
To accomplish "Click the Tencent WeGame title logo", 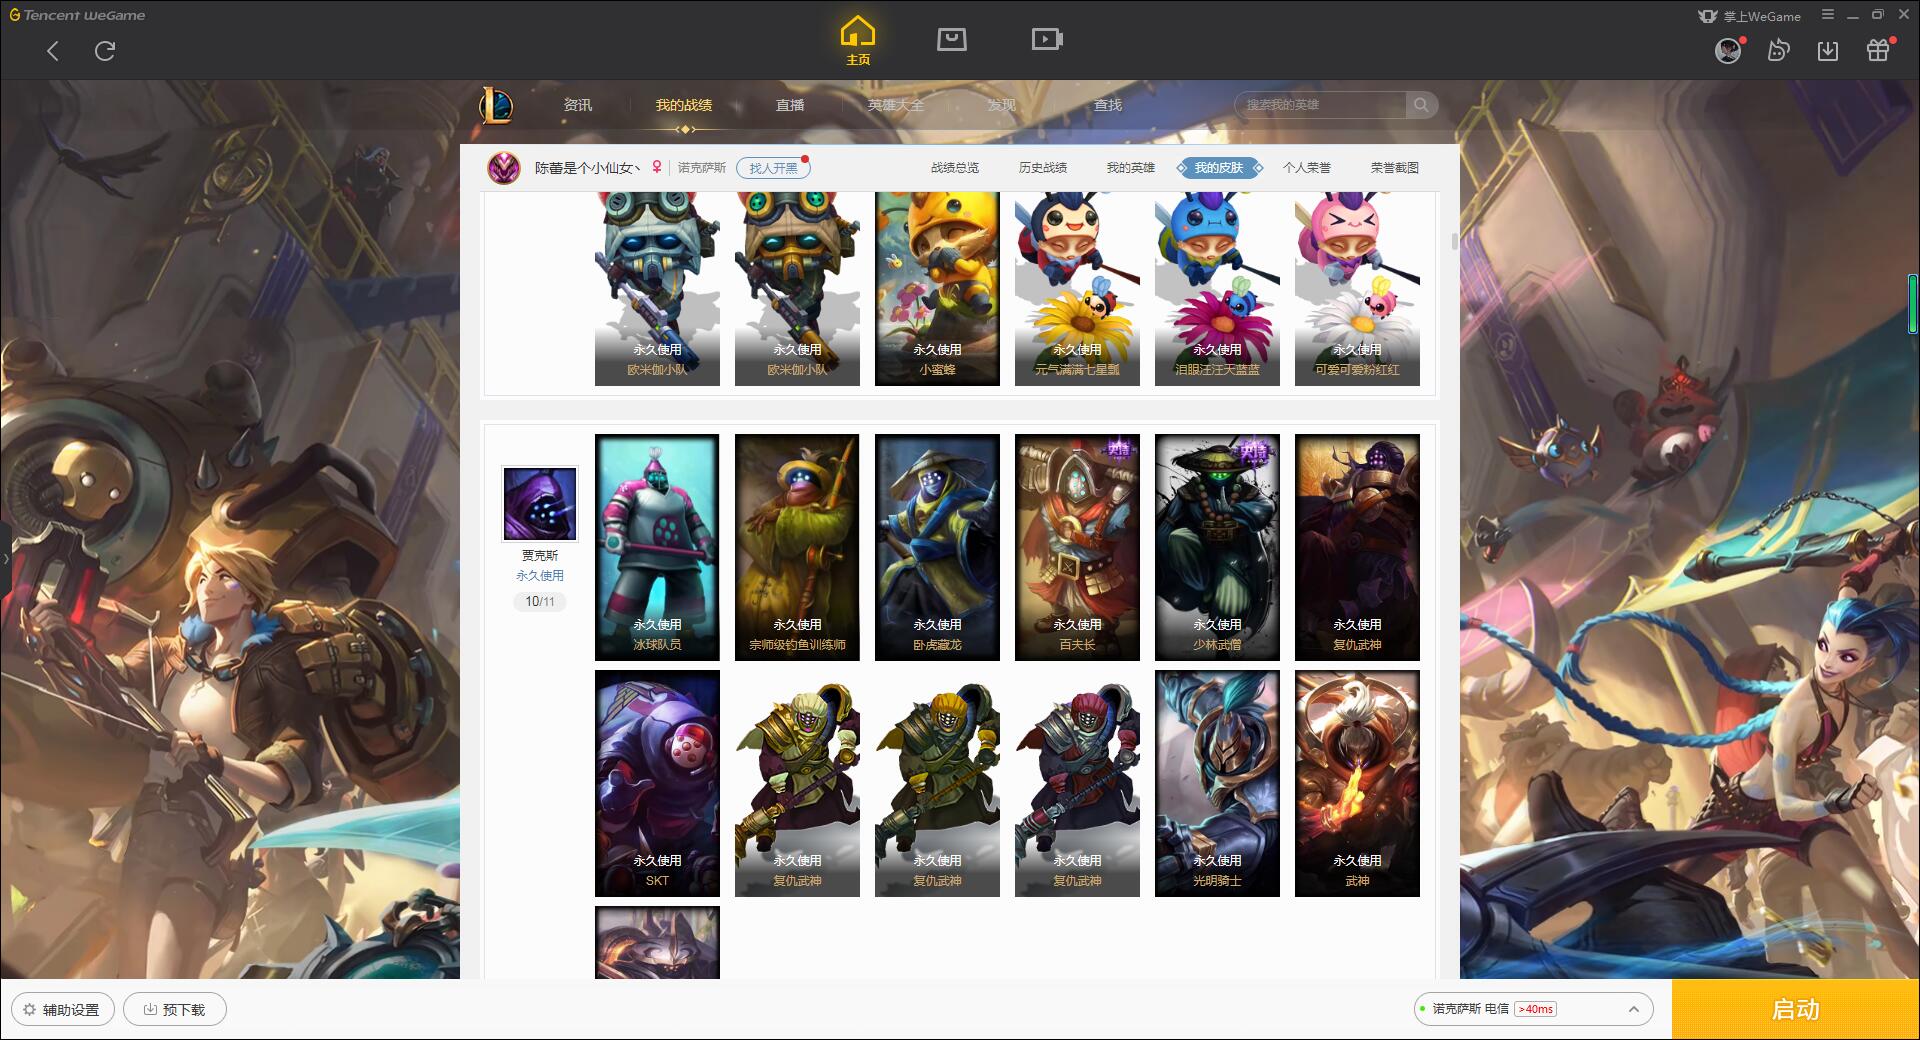I will tap(77, 15).
